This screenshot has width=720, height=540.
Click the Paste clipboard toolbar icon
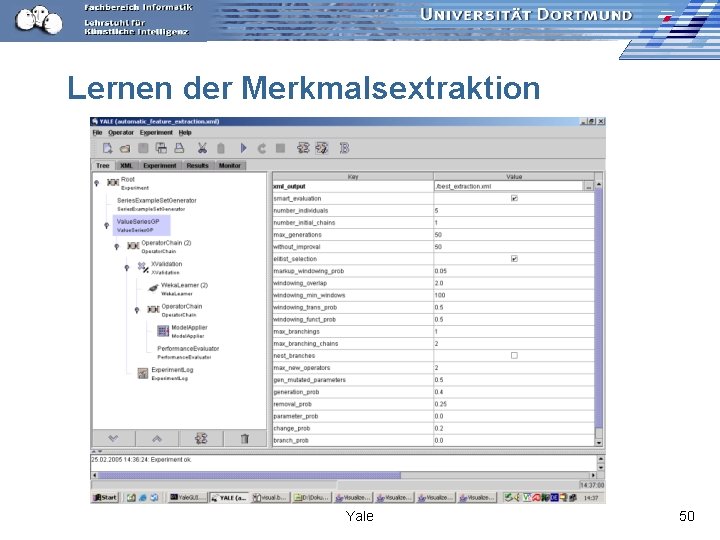220,148
